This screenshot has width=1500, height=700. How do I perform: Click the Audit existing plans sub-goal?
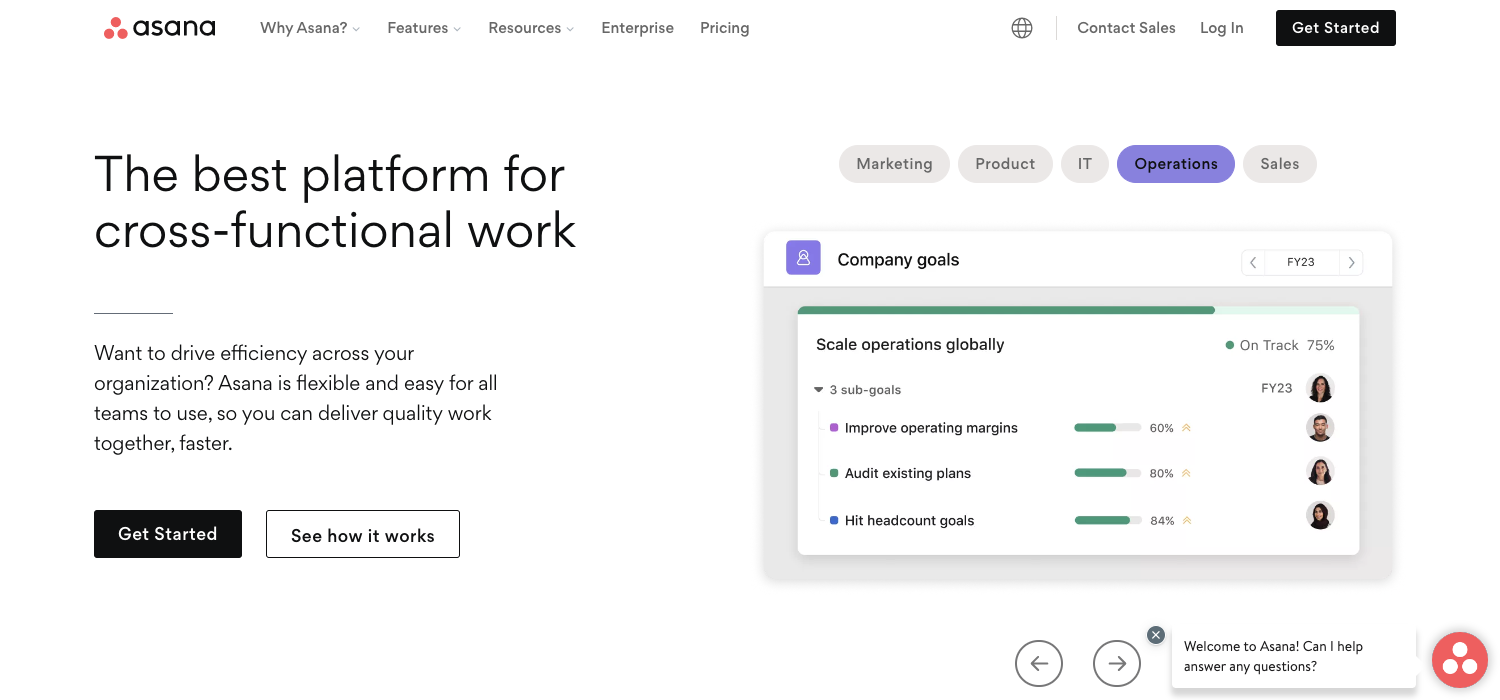(x=908, y=473)
